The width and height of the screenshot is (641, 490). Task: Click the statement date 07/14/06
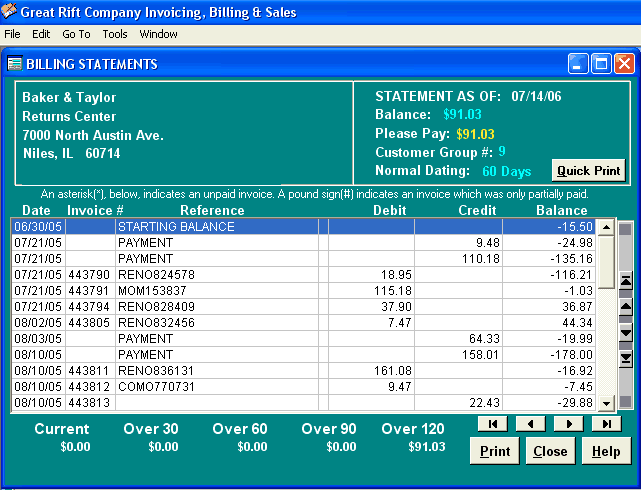click(x=536, y=96)
